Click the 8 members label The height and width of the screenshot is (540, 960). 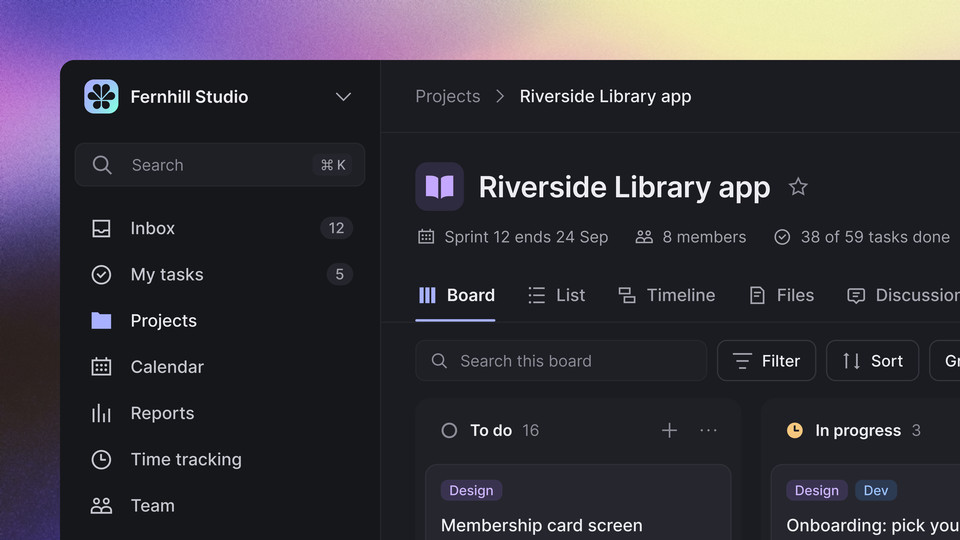(704, 237)
